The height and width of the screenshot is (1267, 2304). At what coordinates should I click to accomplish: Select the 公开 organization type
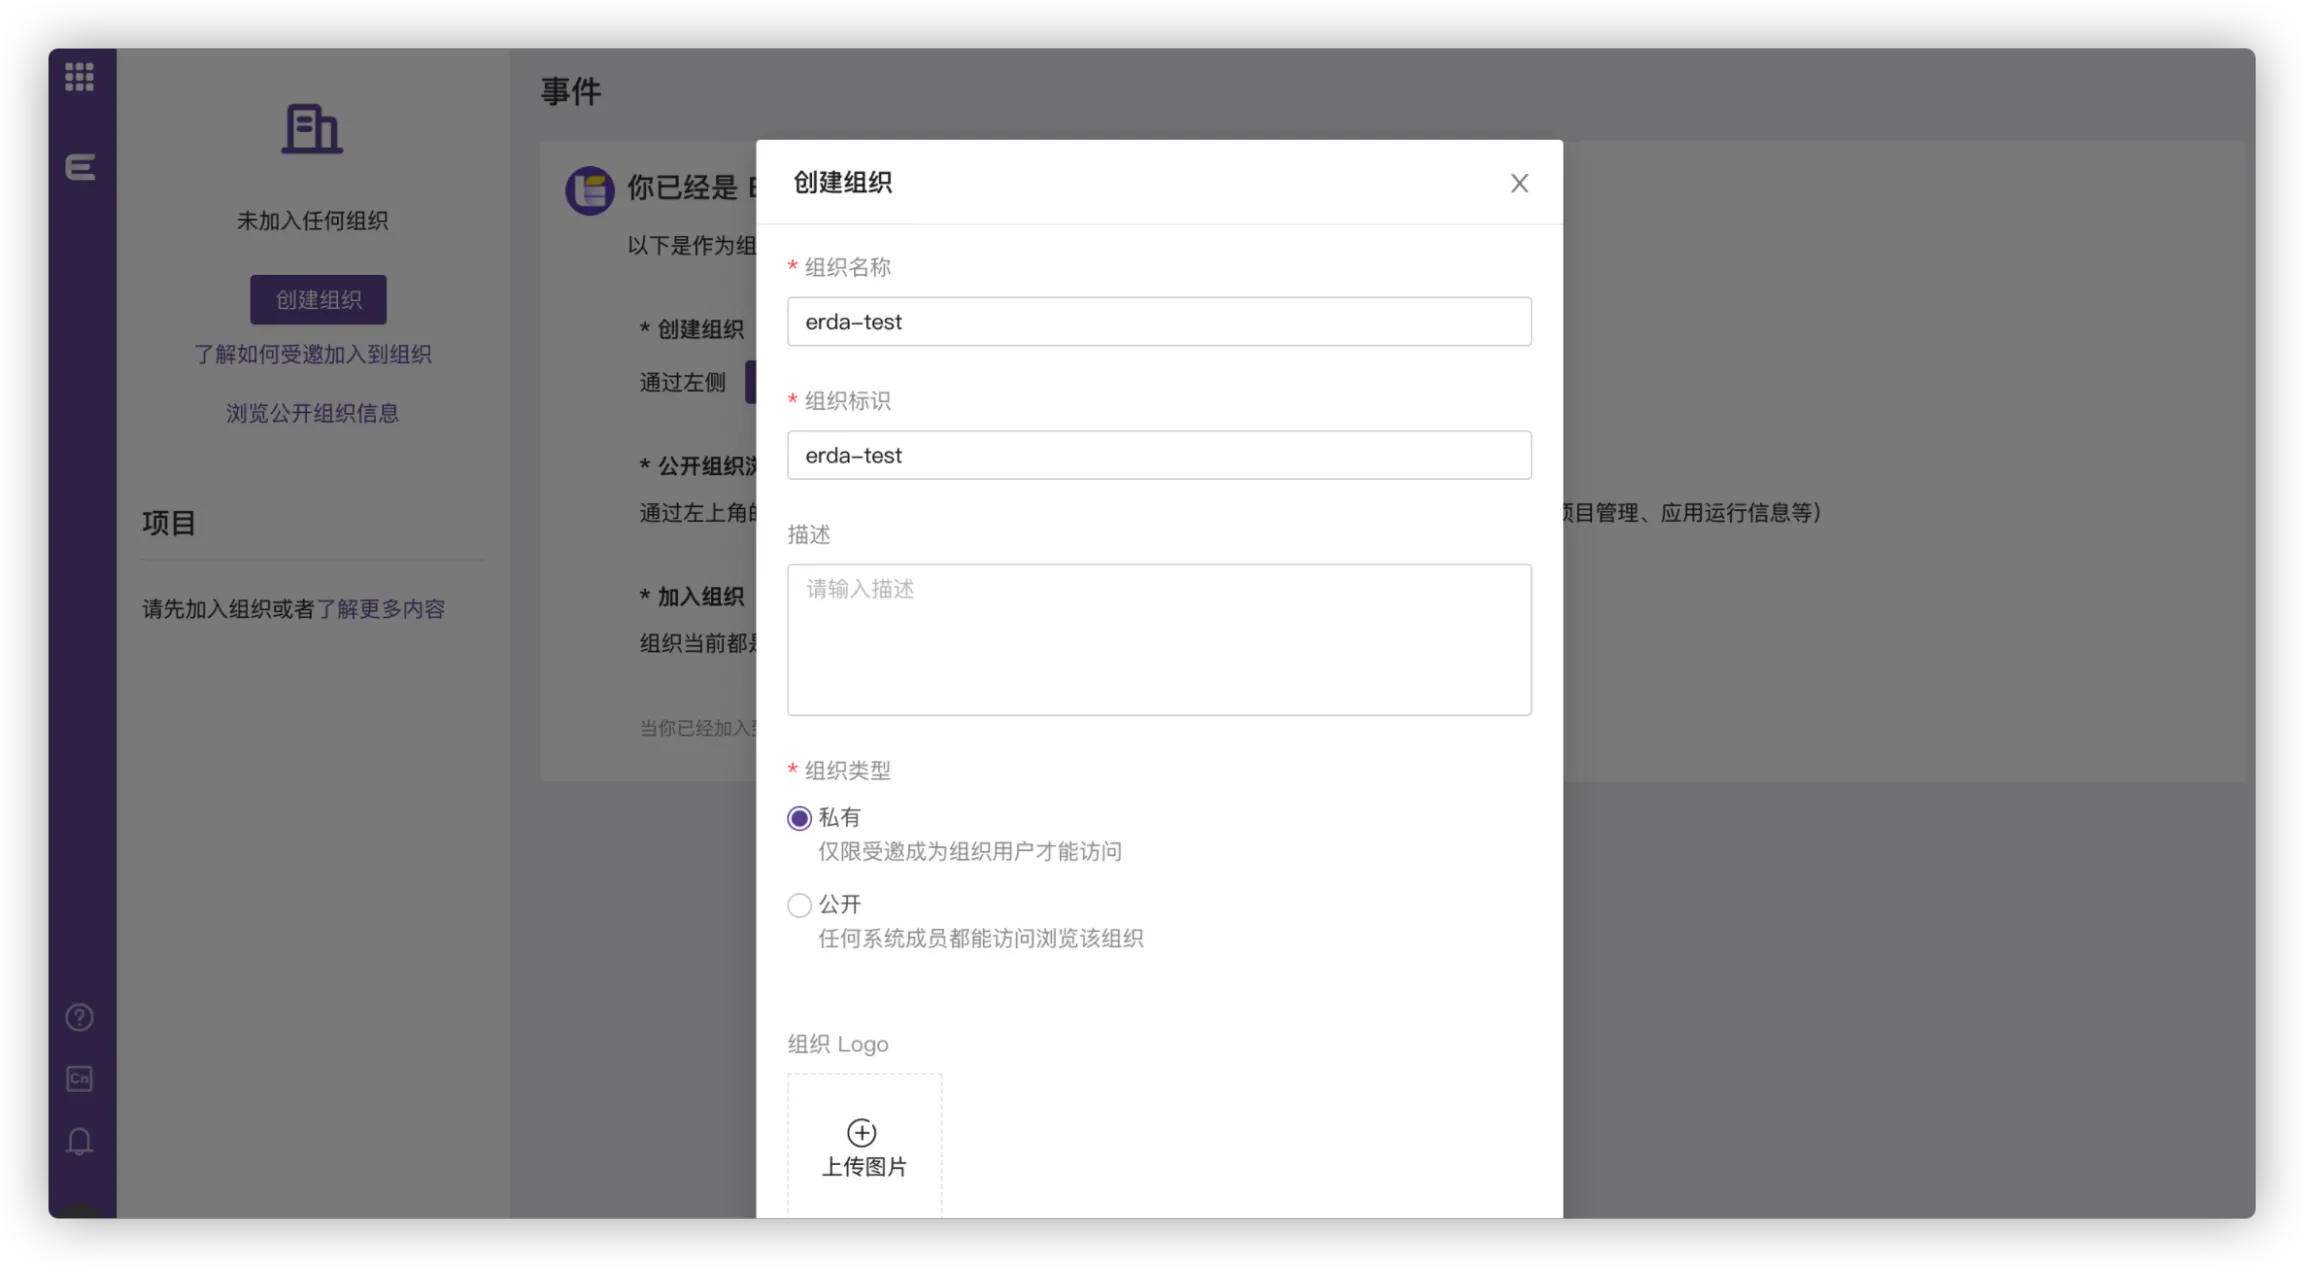(799, 905)
